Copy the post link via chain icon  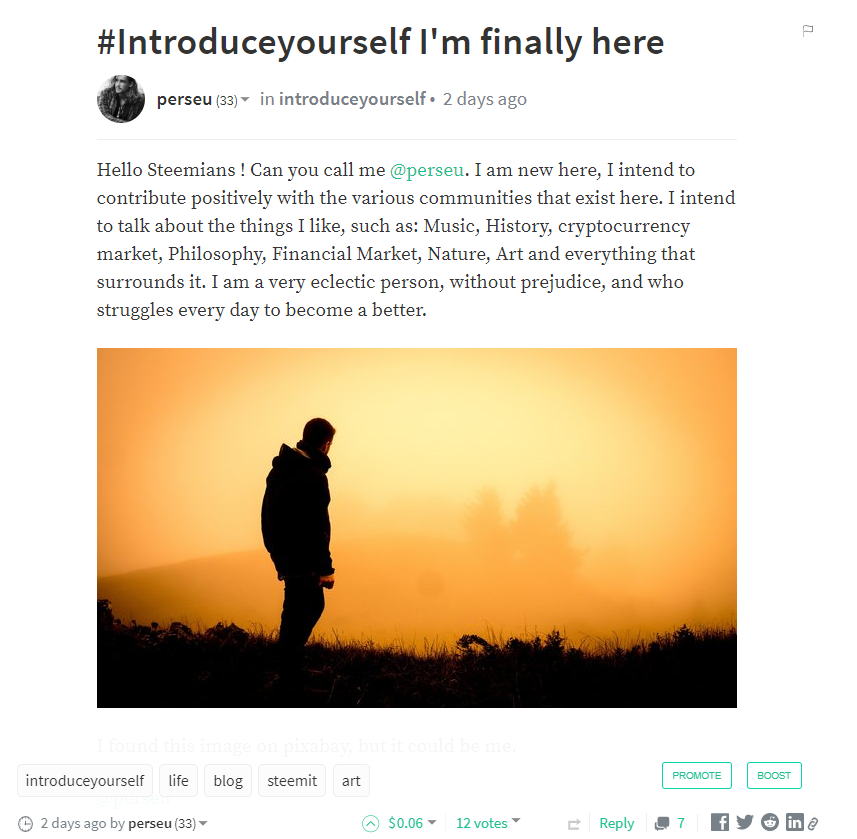813,823
